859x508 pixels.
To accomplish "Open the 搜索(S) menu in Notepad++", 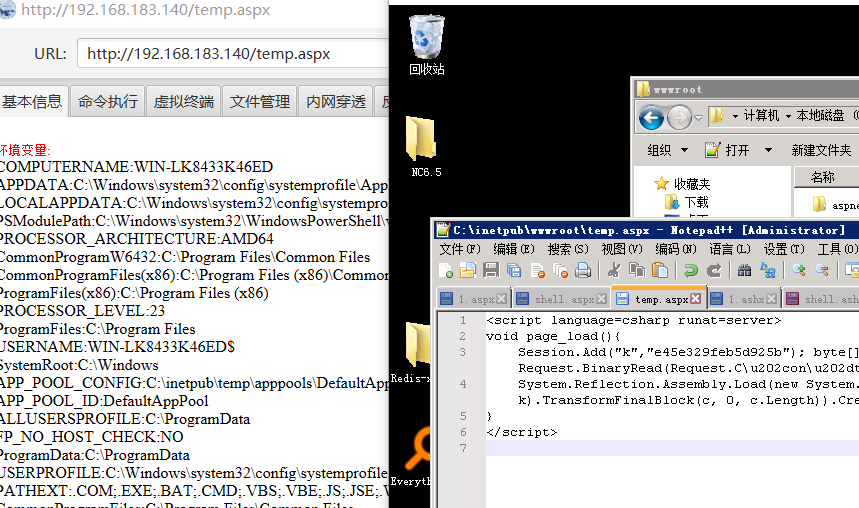I will coord(568,249).
